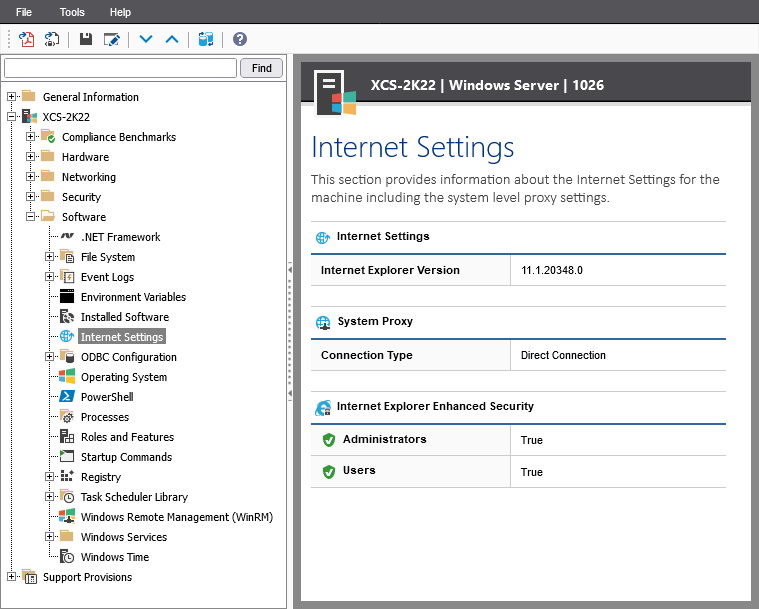Expand the Compliance Benchmarks node
Screen dimensions: 759x609
30,137
